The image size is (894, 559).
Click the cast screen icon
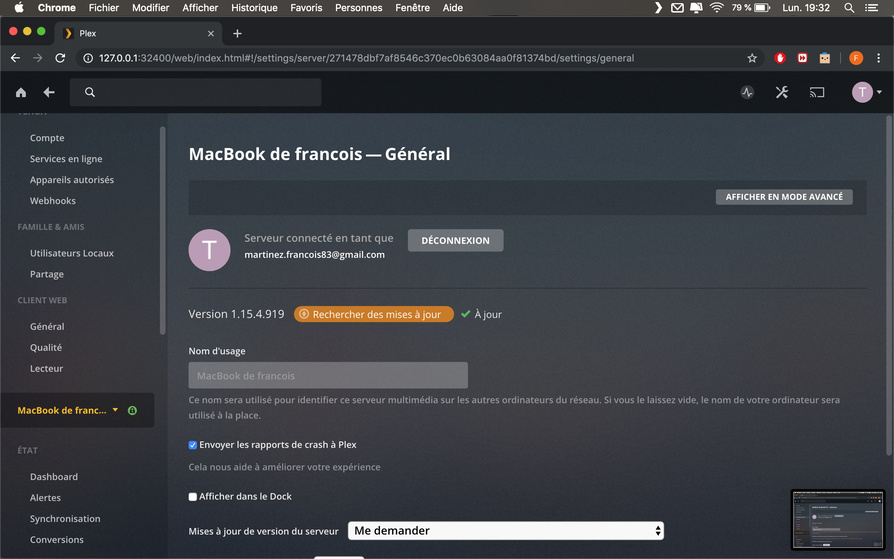tap(817, 92)
